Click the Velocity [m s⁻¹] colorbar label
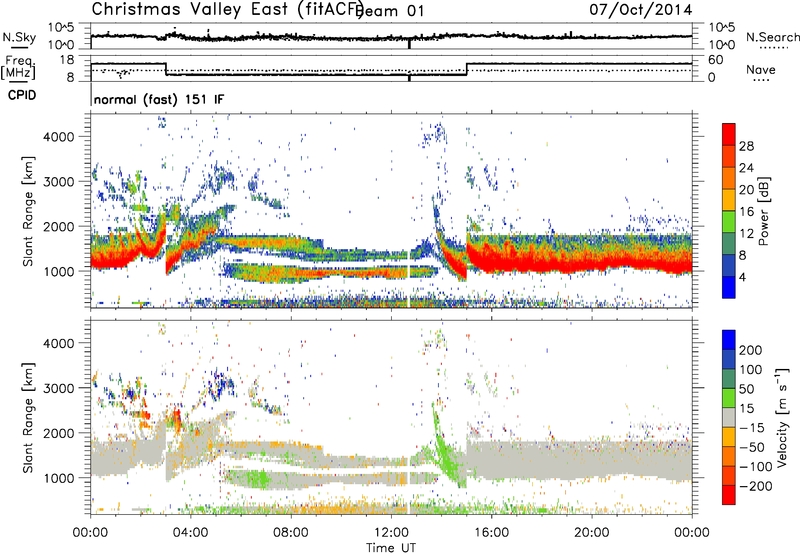Screen dimensions: 800x554 [781, 417]
